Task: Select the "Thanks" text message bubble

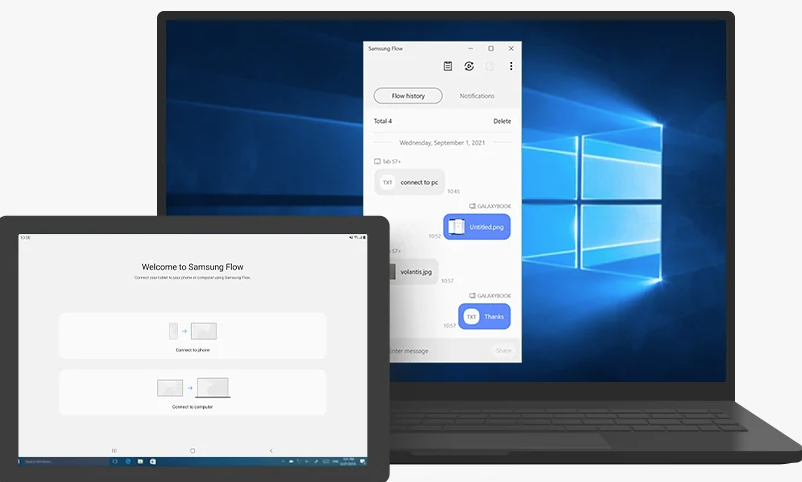Action: [x=485, y=316]
